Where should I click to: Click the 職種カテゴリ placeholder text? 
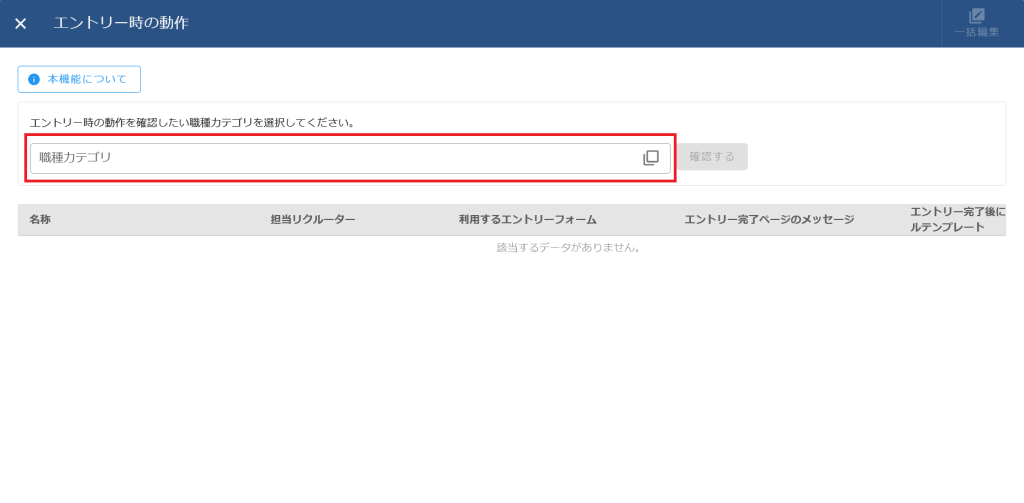(76, 158)
